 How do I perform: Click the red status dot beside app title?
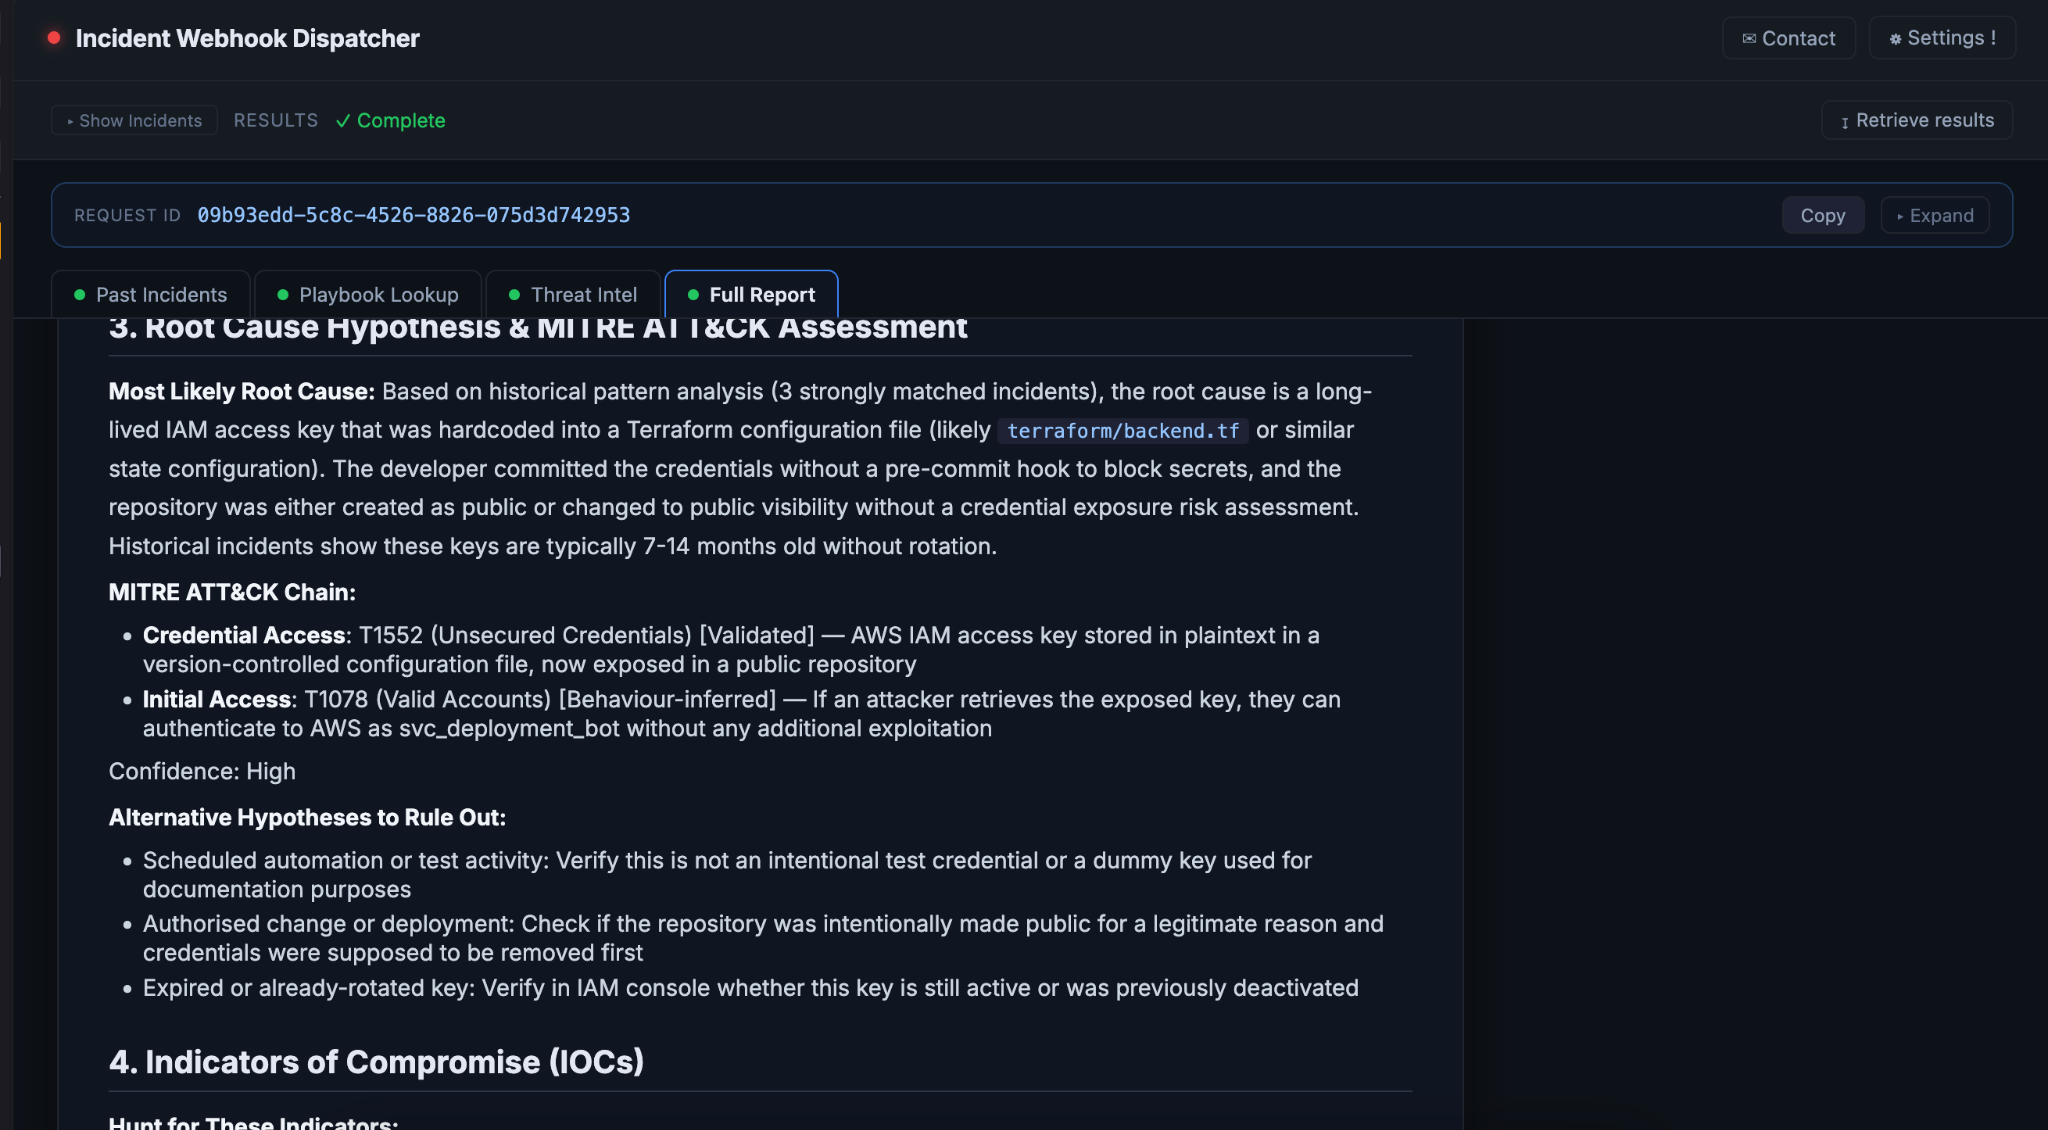coord(54,38)
